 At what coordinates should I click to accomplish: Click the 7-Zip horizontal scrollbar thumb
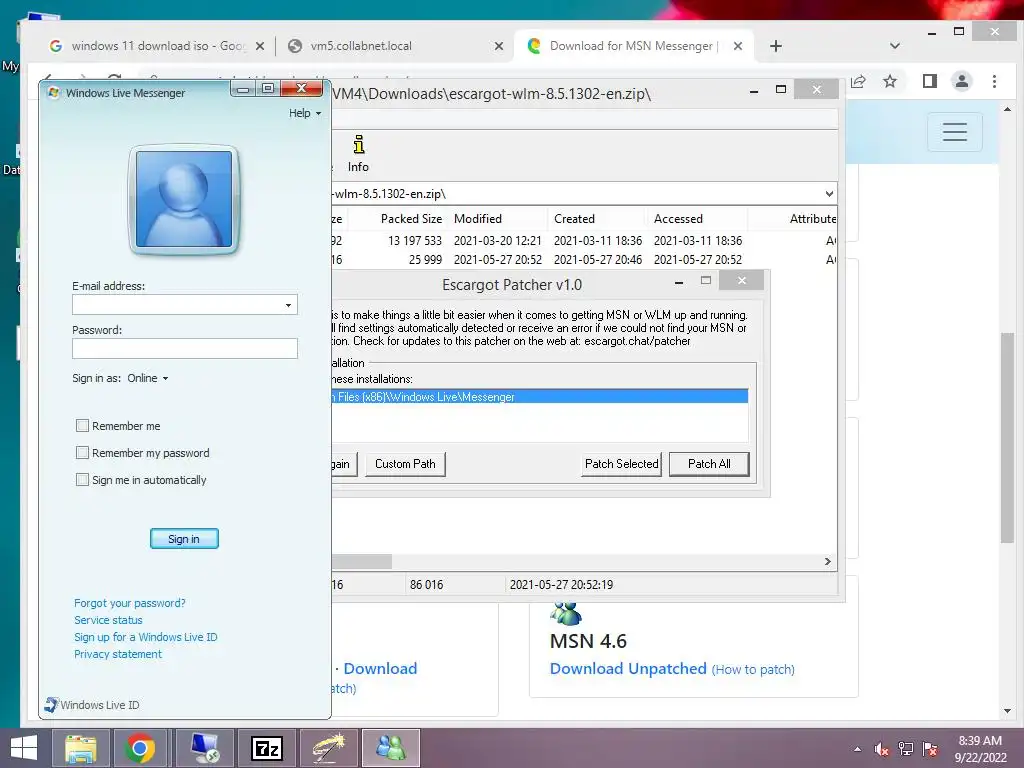[x=362, y=562]
